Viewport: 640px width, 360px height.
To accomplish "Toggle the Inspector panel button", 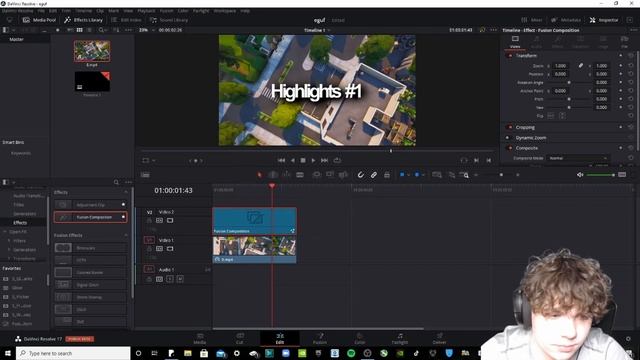I will coord(604,20).
